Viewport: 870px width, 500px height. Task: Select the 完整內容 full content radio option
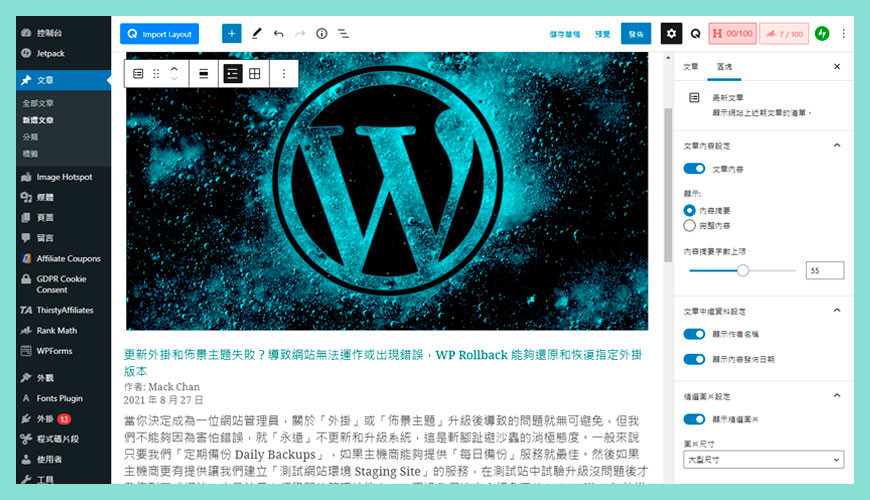click(690, 225)
